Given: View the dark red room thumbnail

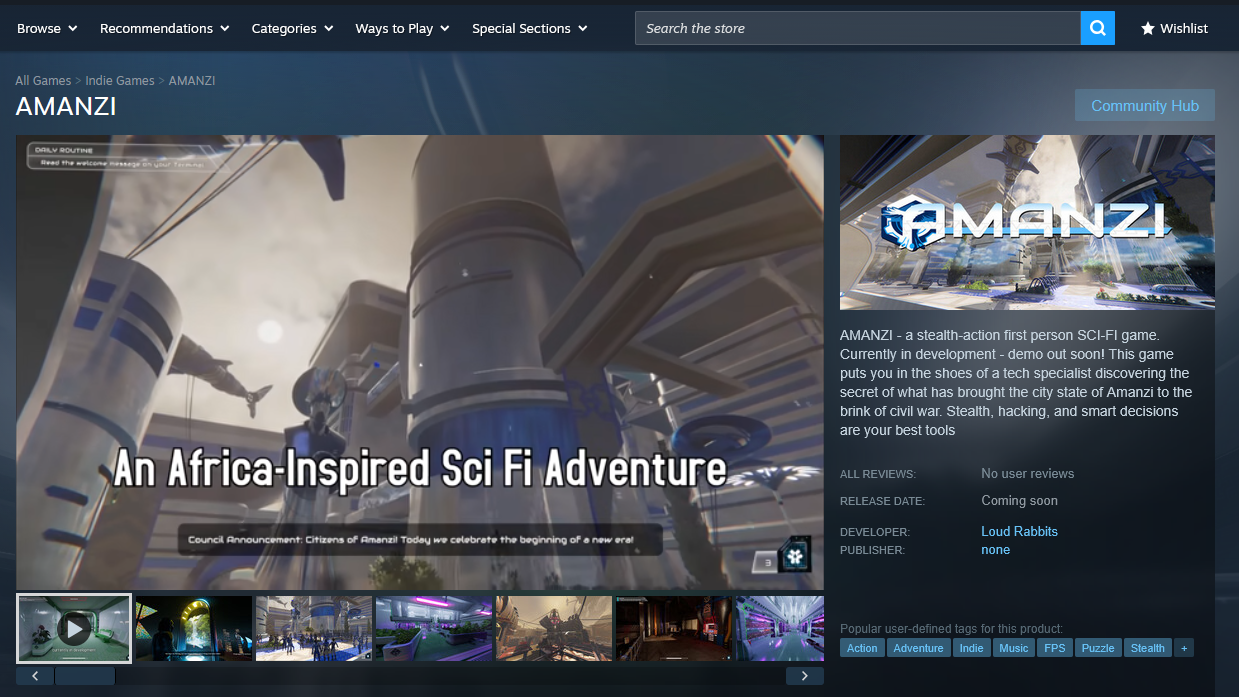Looking at the screenshot, I should click(x=674, y=629).
